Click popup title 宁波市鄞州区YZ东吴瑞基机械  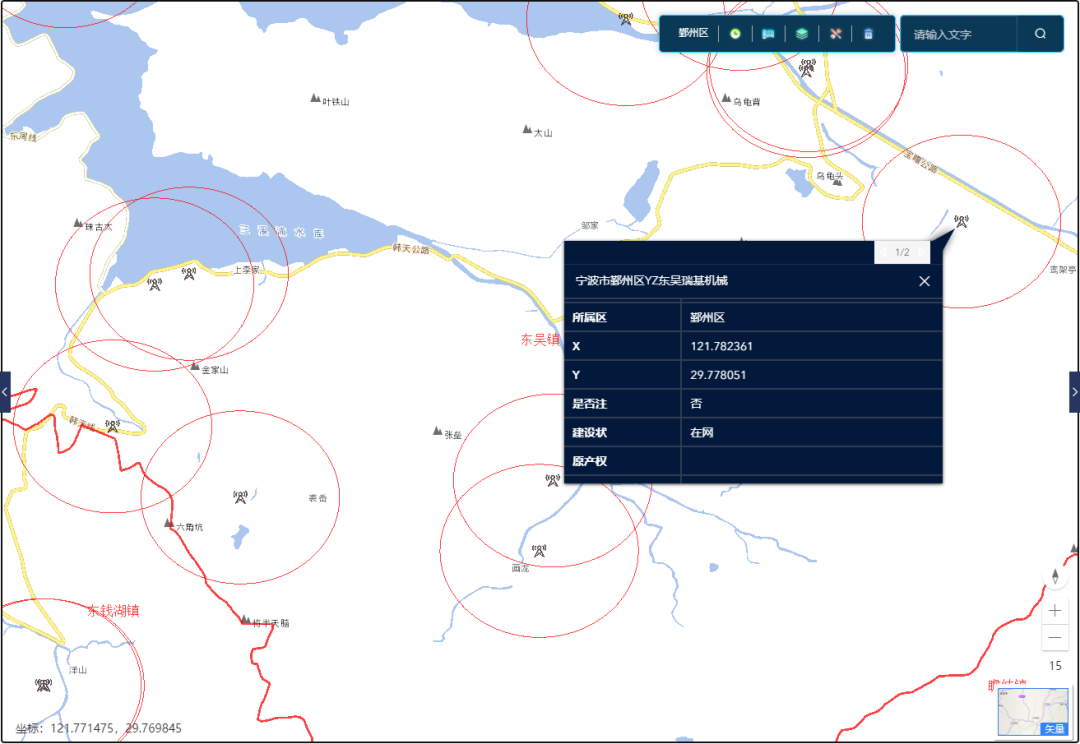[652, 280]
